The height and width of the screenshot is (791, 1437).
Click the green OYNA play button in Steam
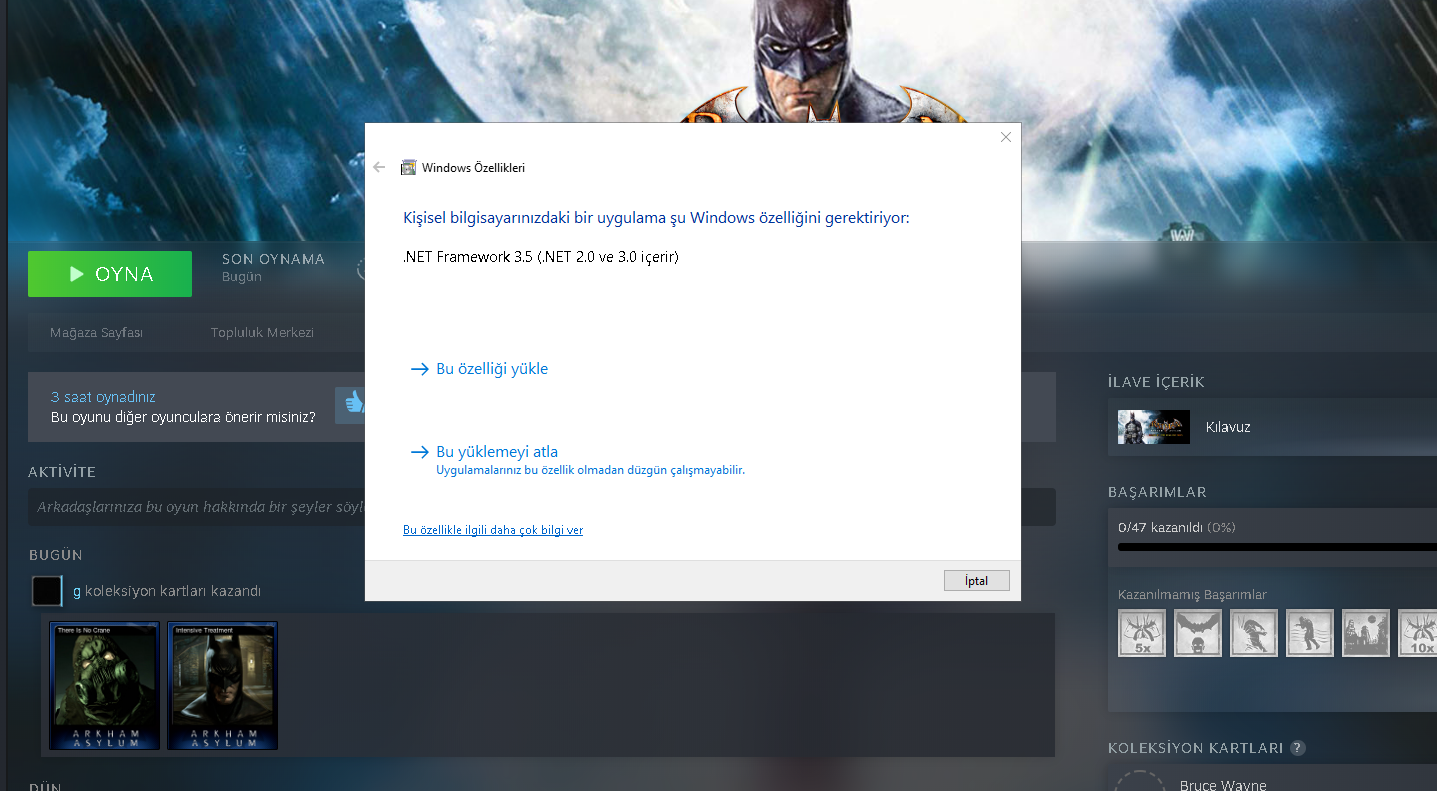pyautogui.click(x=110, y=274)
